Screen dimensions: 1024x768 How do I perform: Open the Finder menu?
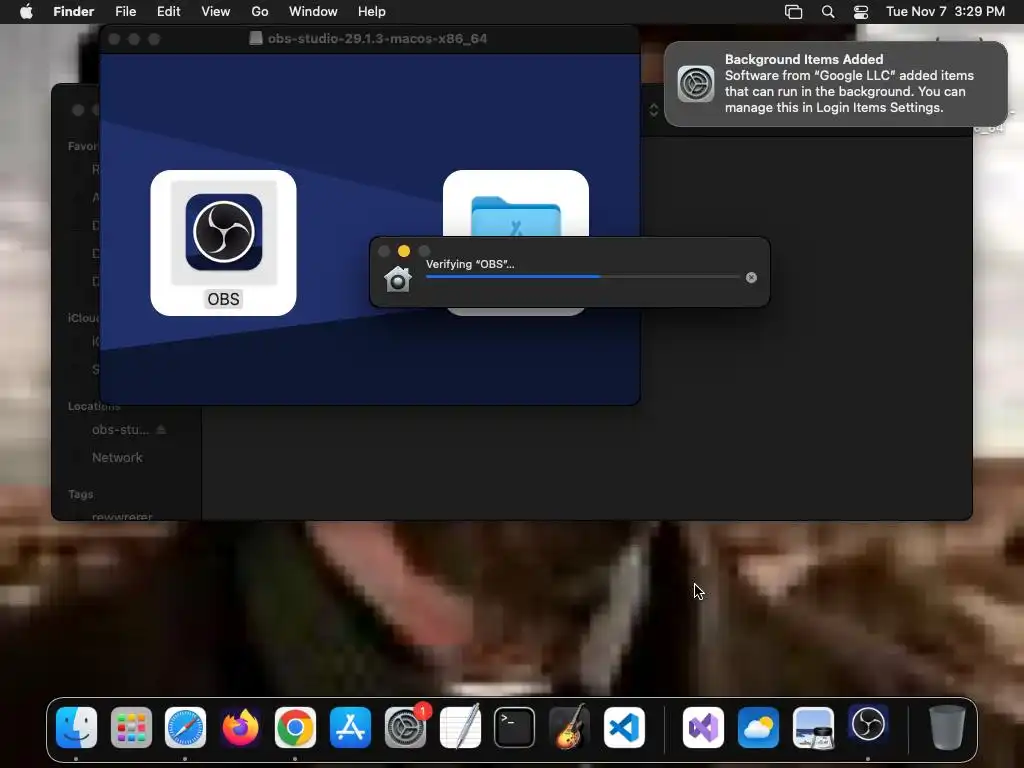point(73,12)
